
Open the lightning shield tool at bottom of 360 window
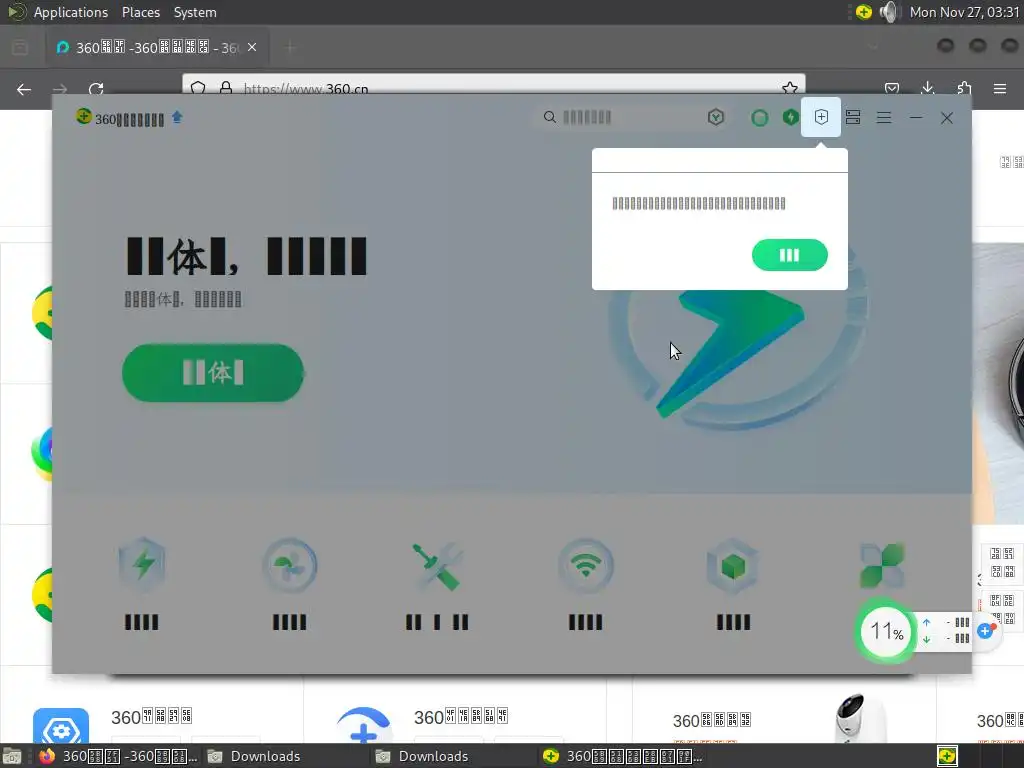pos(142,566)
